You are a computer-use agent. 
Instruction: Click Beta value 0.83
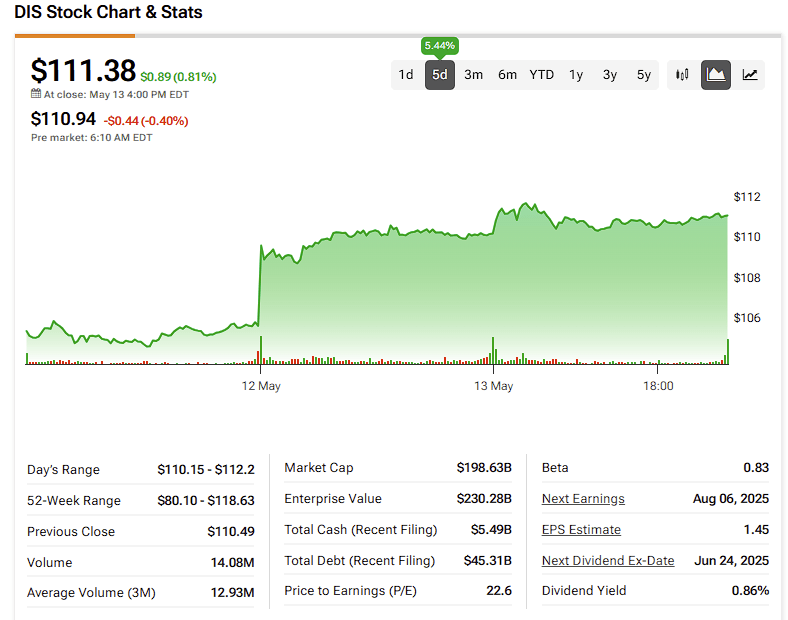pos(756,468)
